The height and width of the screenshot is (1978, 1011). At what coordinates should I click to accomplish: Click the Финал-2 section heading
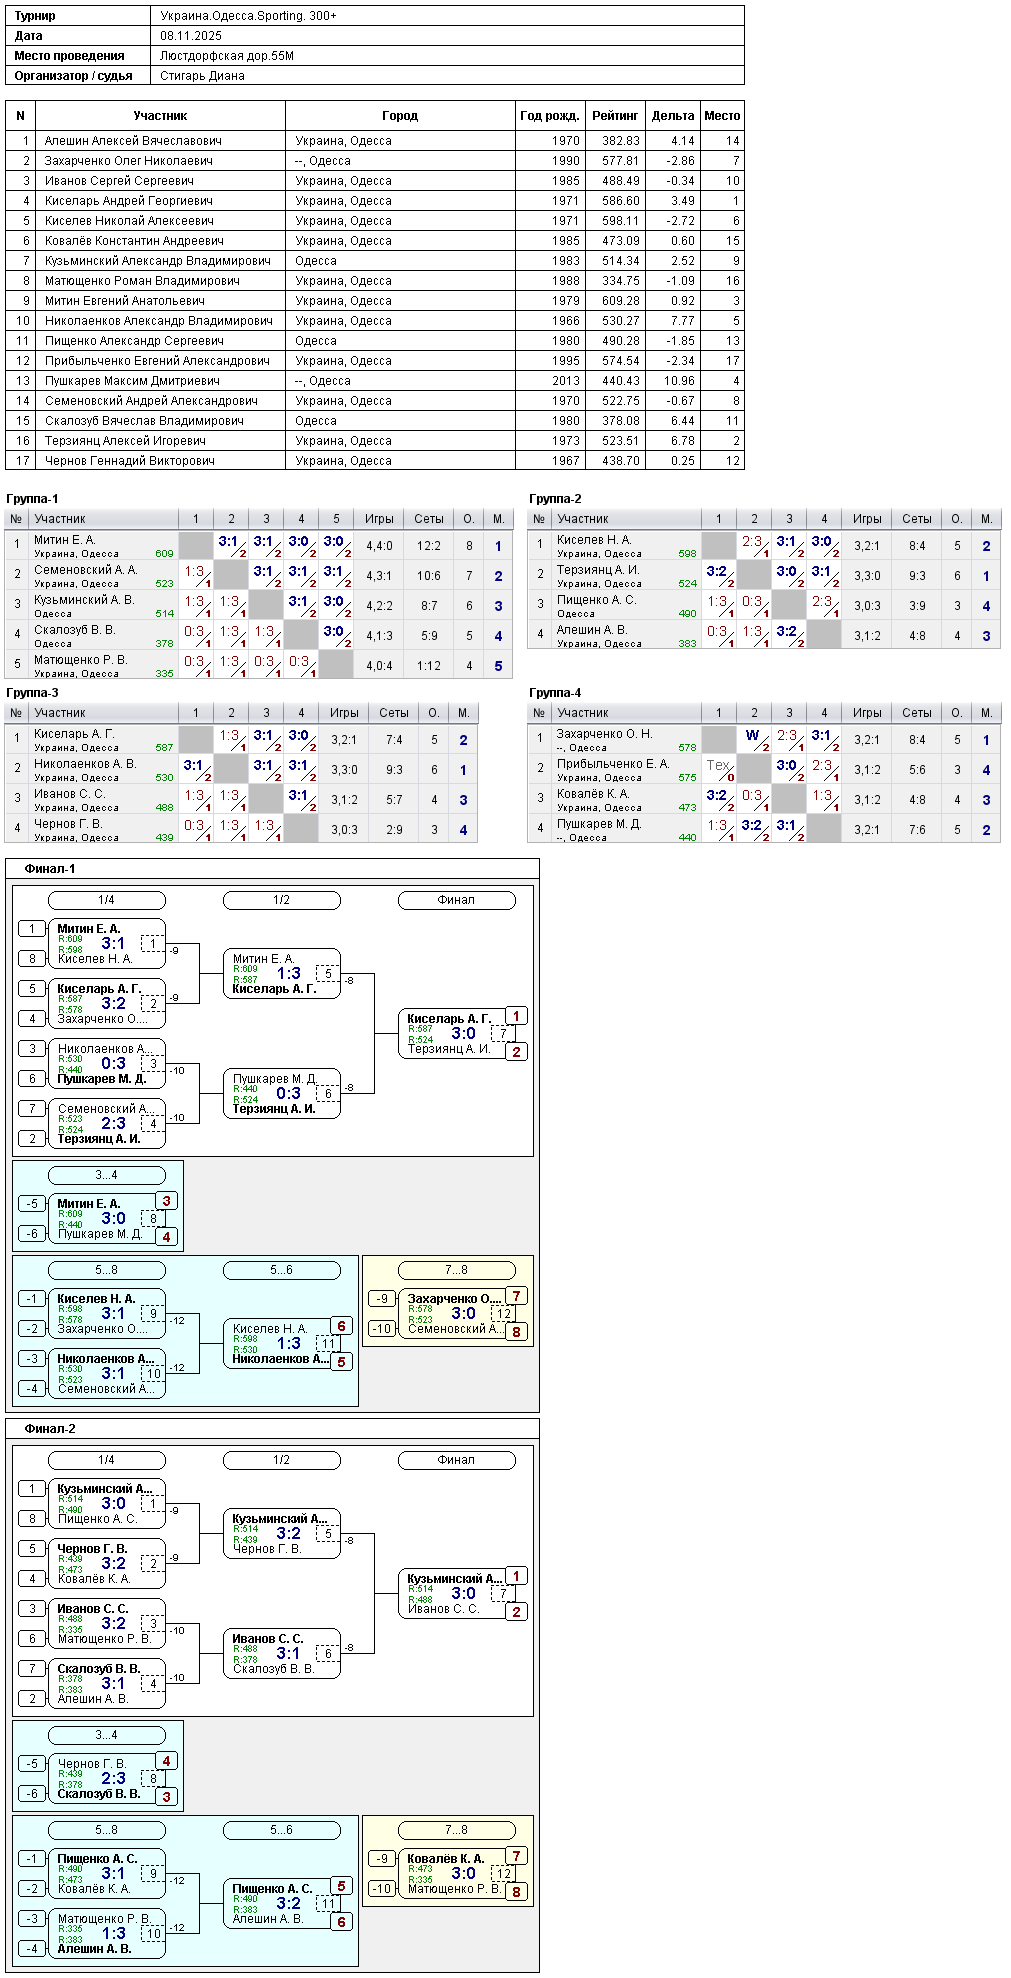coord(50,1429)
